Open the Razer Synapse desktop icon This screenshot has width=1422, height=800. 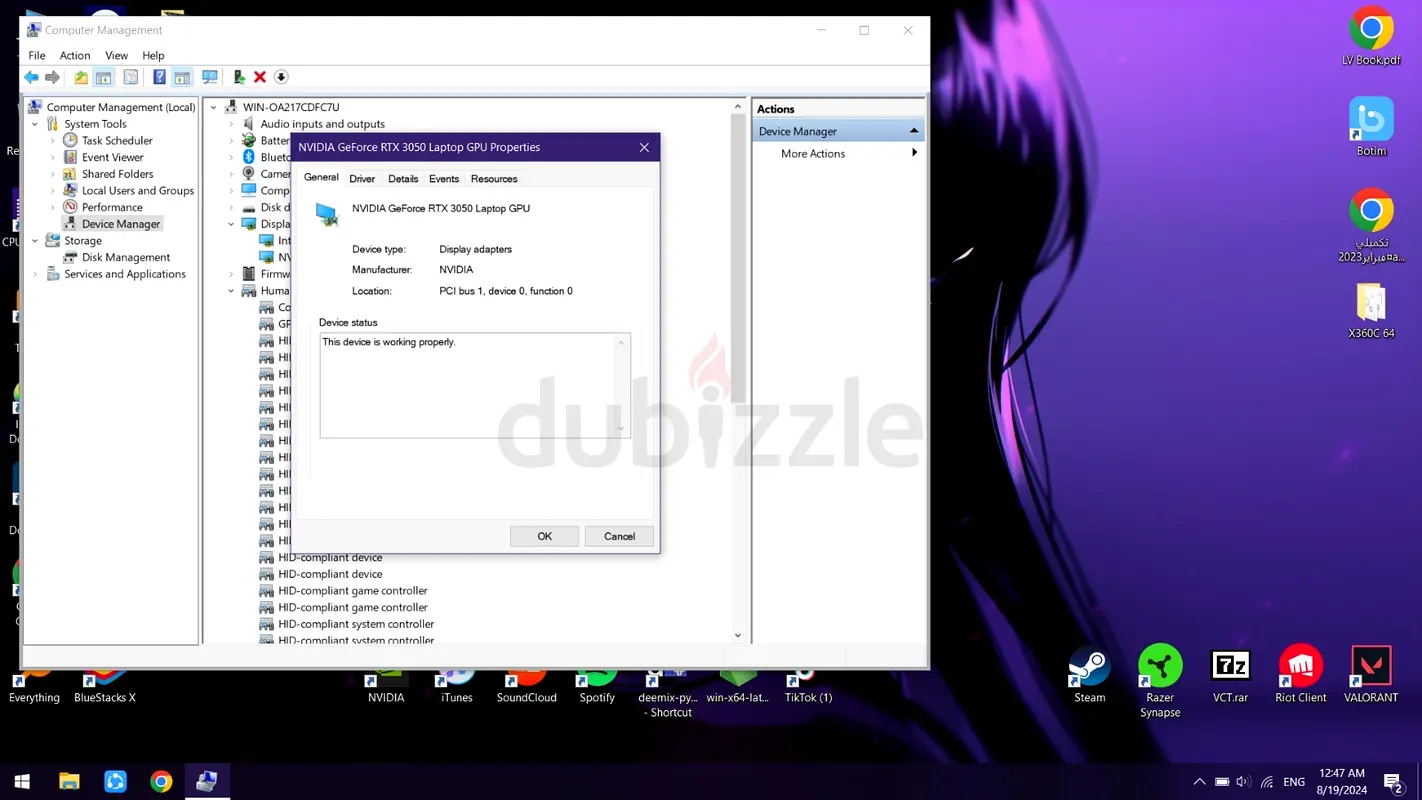point(1160,682)
